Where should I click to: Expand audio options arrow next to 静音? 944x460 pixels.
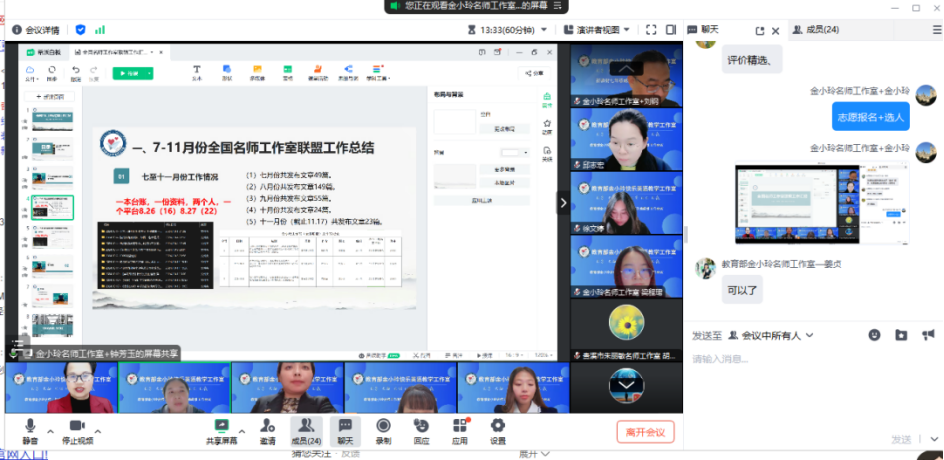tap(51, 431)
